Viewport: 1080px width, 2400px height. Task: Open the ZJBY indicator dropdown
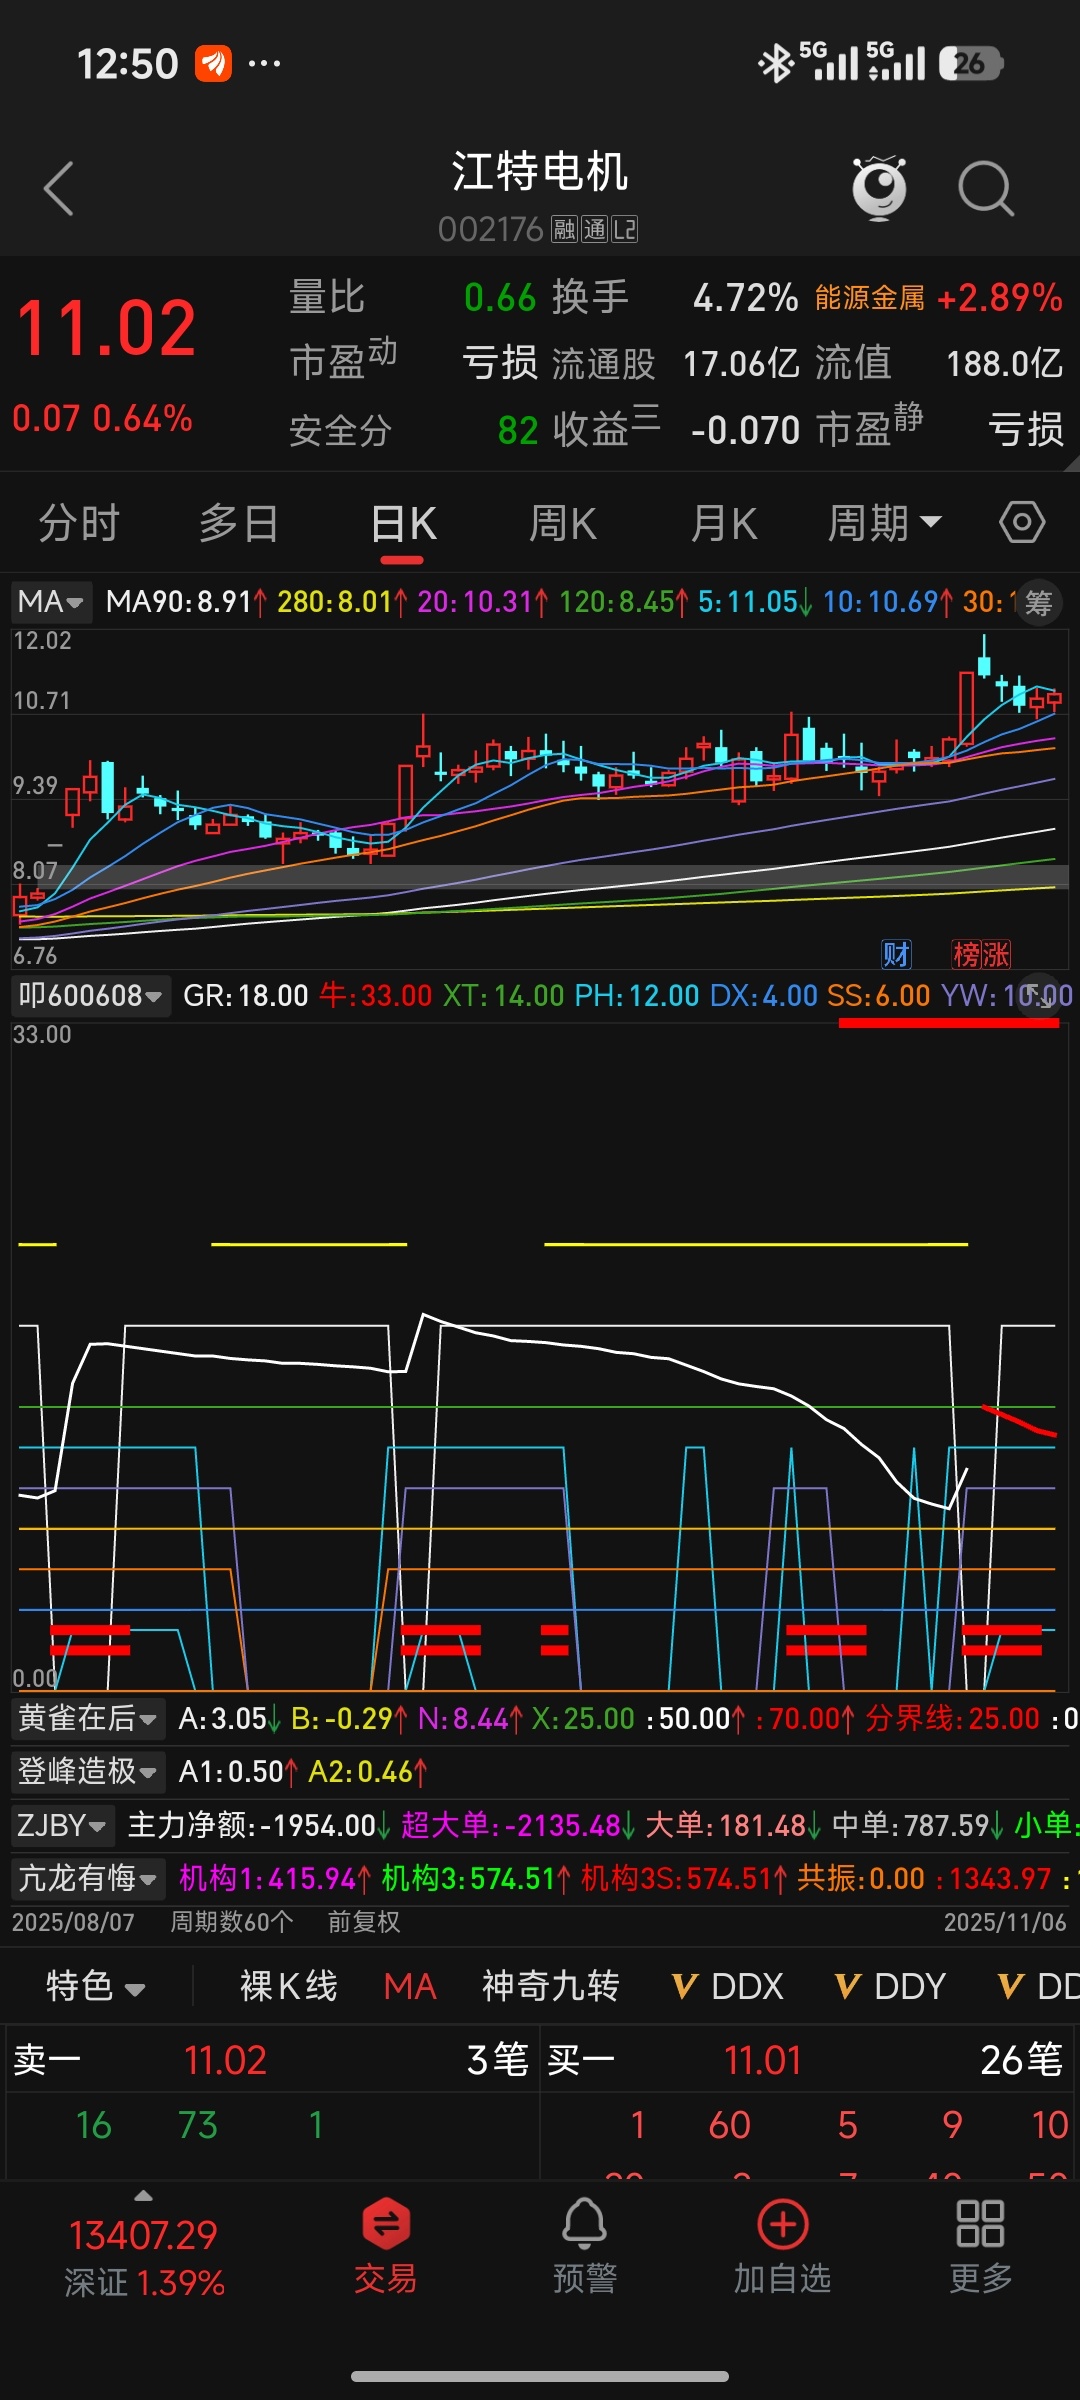[63, 1826]
